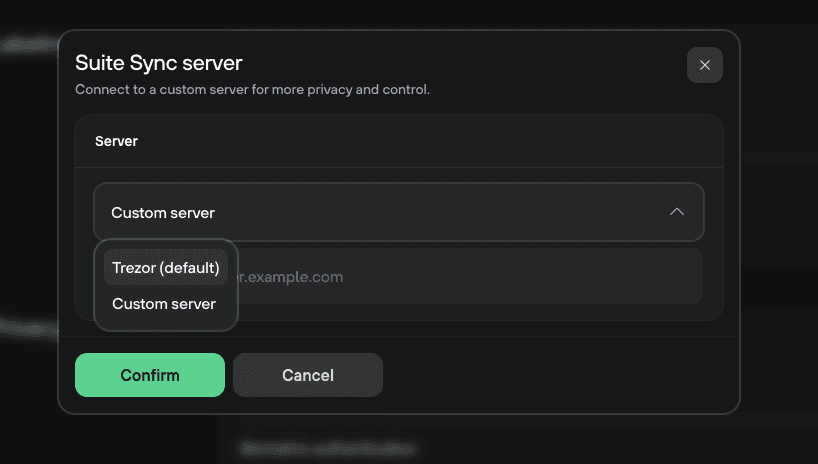The image size is (818, 464).
Task: Close the Suite Sync server dialog
Action: pyautogui.click(x=704, y=65)
